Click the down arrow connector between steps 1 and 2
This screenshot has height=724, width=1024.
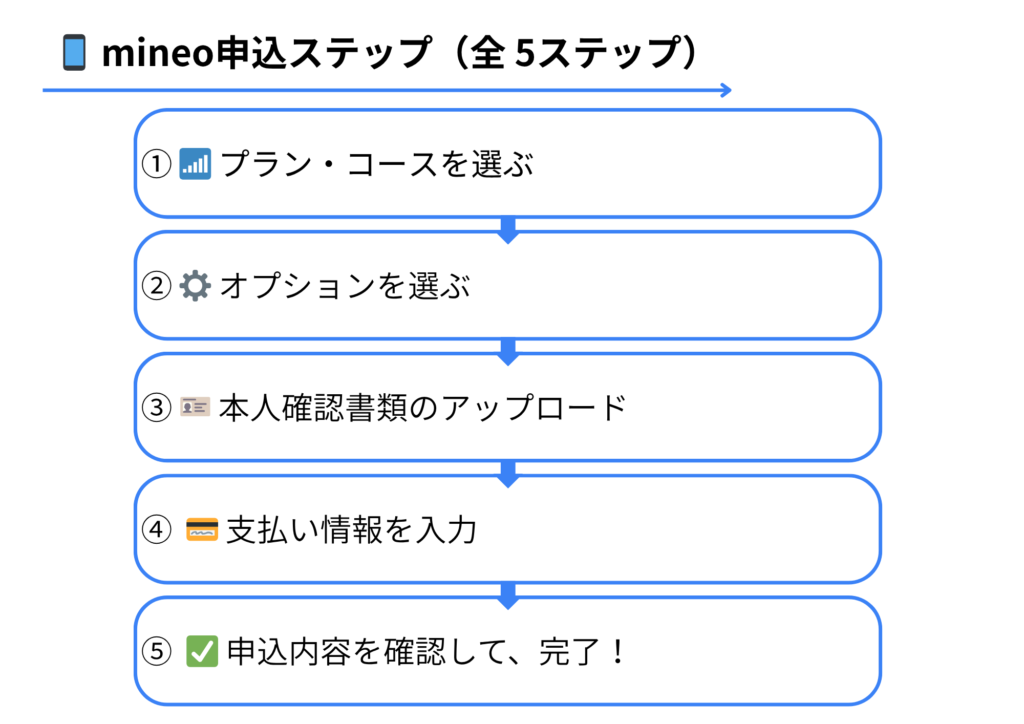(x=508, y=230)
